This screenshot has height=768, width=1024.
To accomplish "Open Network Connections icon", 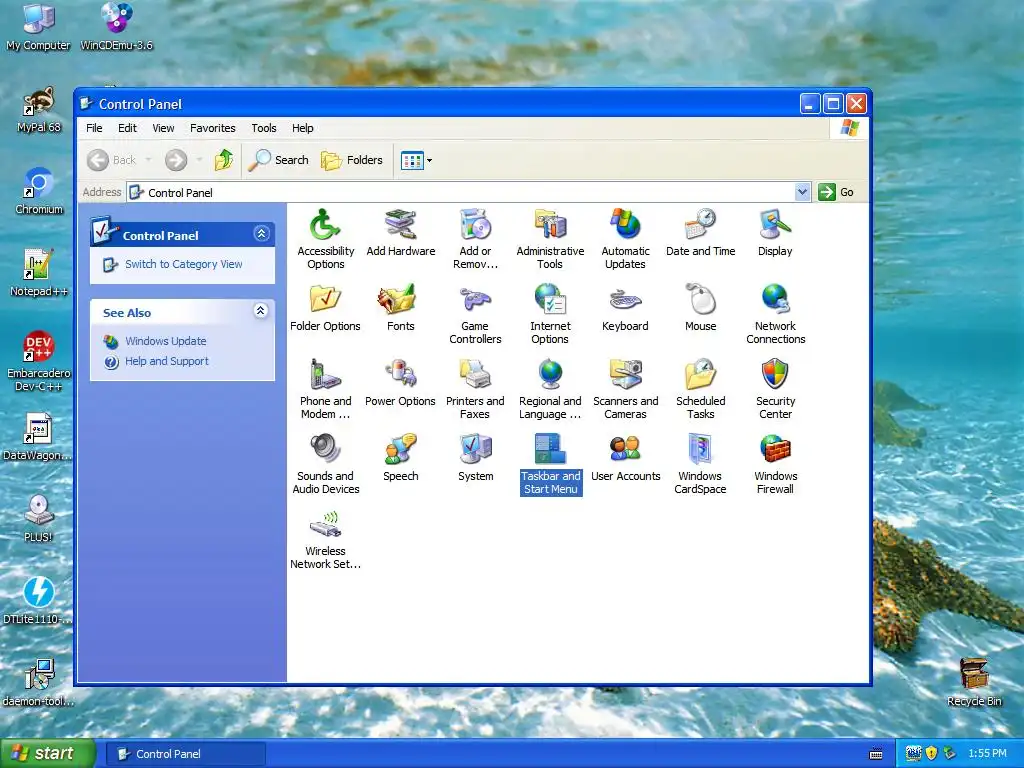I will (x=775, y=313).
